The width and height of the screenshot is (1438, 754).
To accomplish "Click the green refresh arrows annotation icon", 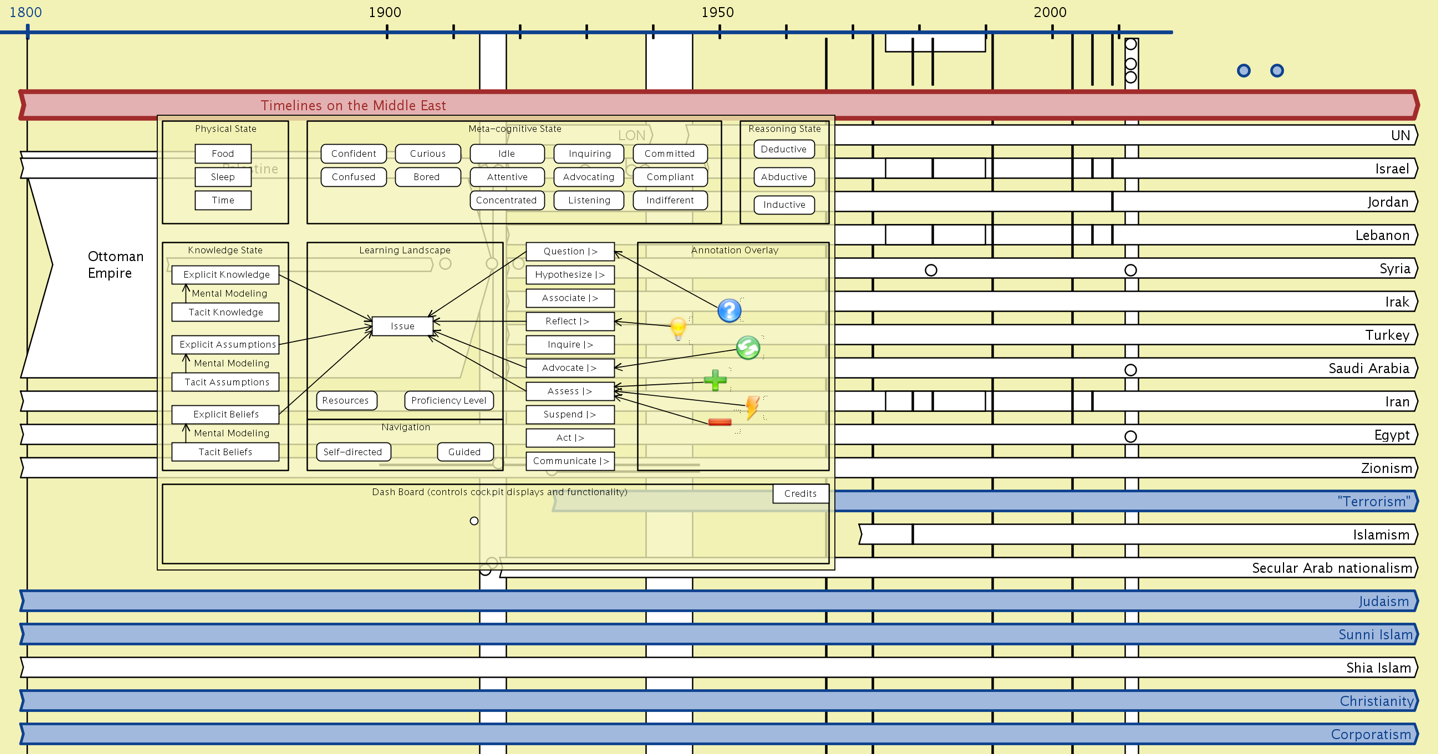I will coord(748,347).
